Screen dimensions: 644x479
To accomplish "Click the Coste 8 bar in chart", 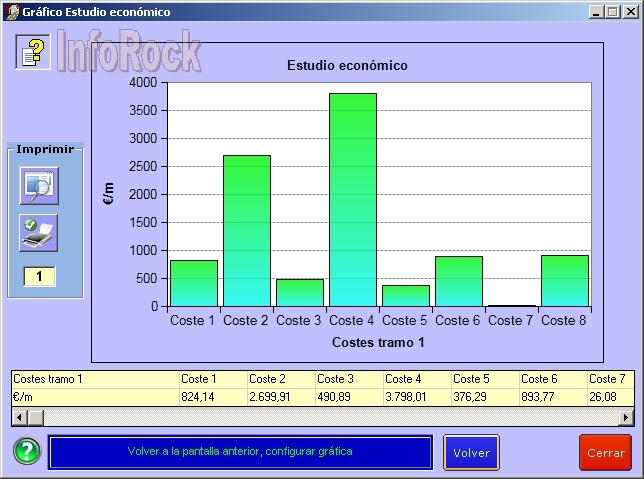I will [564, 280].
